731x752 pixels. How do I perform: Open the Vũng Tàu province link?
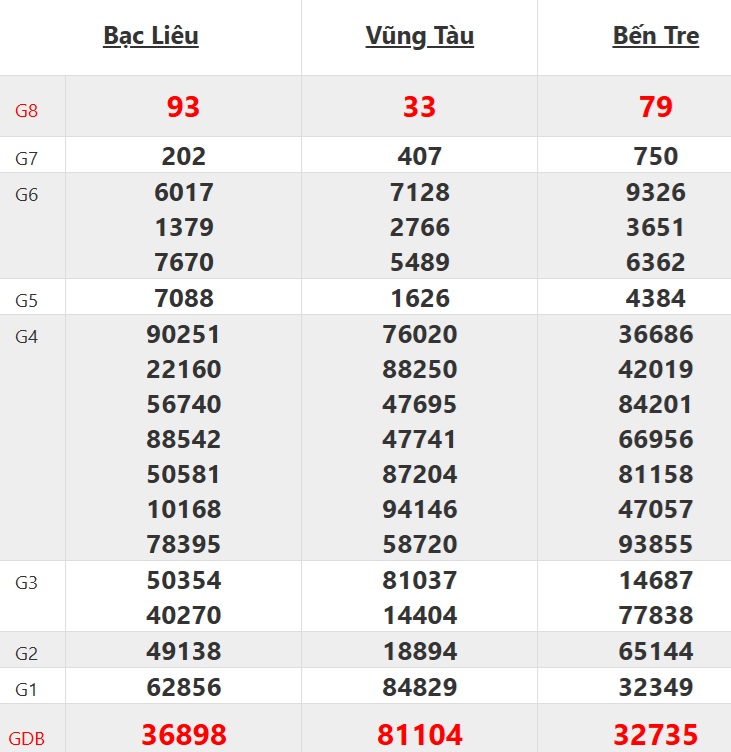[420, 36]
